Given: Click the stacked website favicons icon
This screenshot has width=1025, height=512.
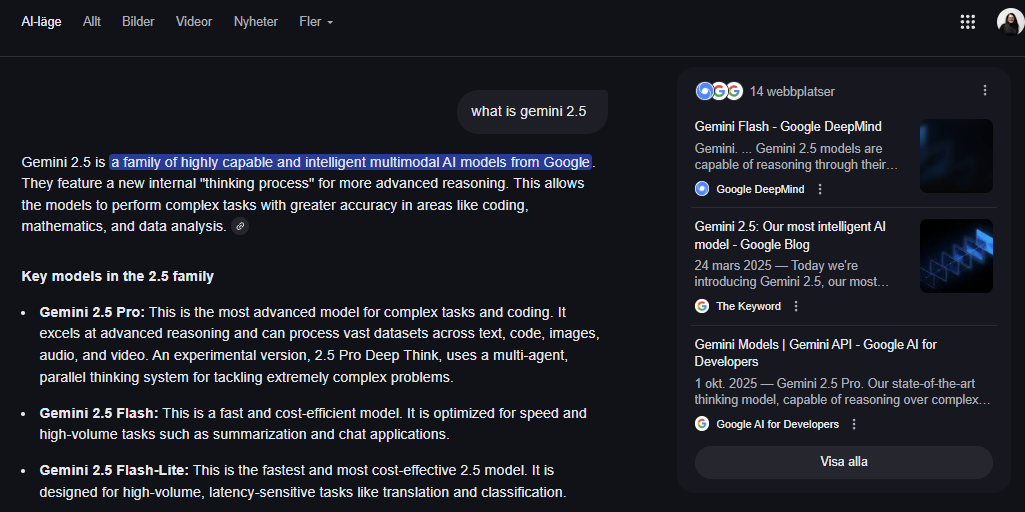Looking at the screenshot, I should pyautogui.click(x=719, y=91).
